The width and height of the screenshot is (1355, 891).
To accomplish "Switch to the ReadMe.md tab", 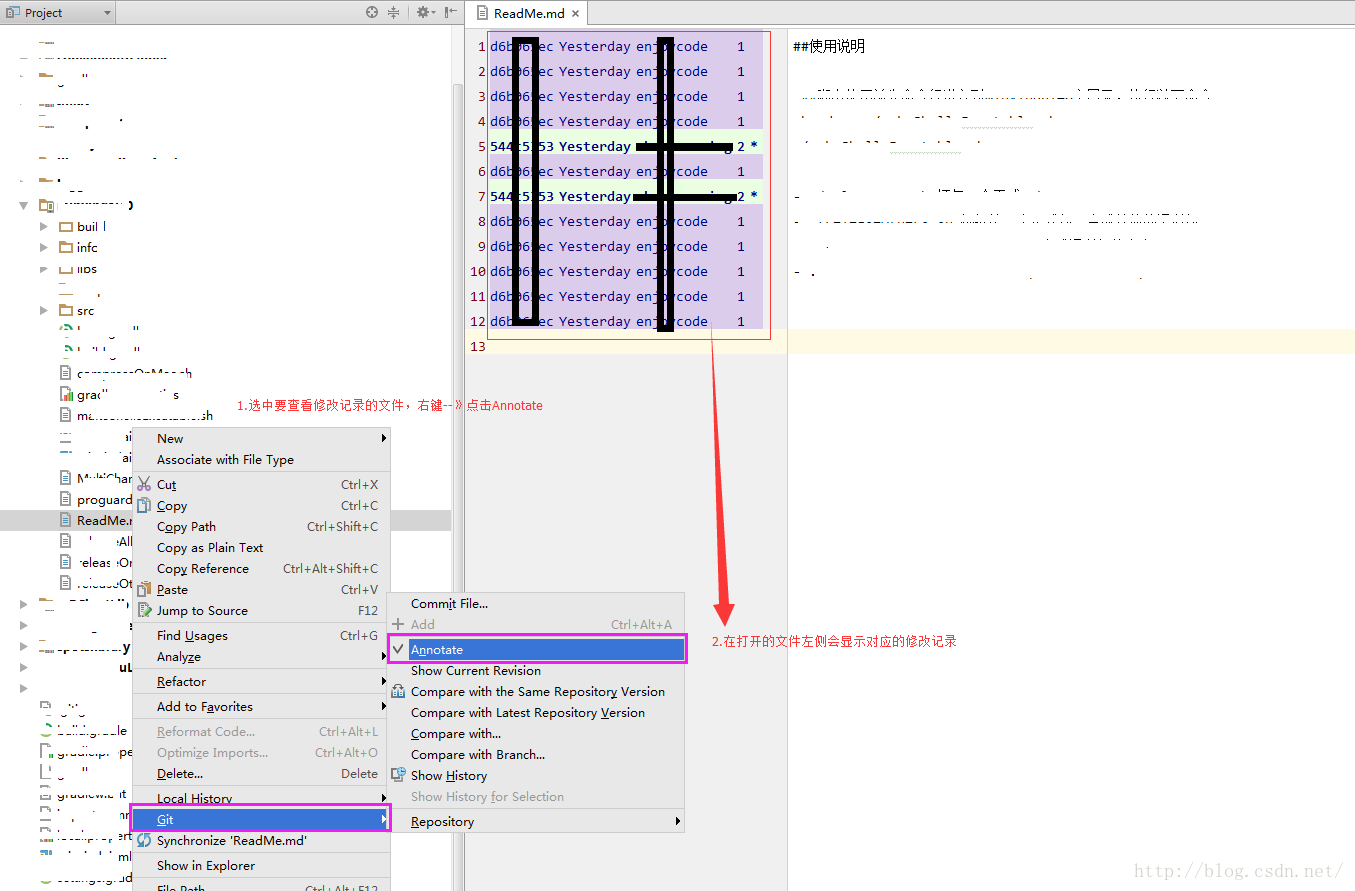I will click(x=529, y=14).
